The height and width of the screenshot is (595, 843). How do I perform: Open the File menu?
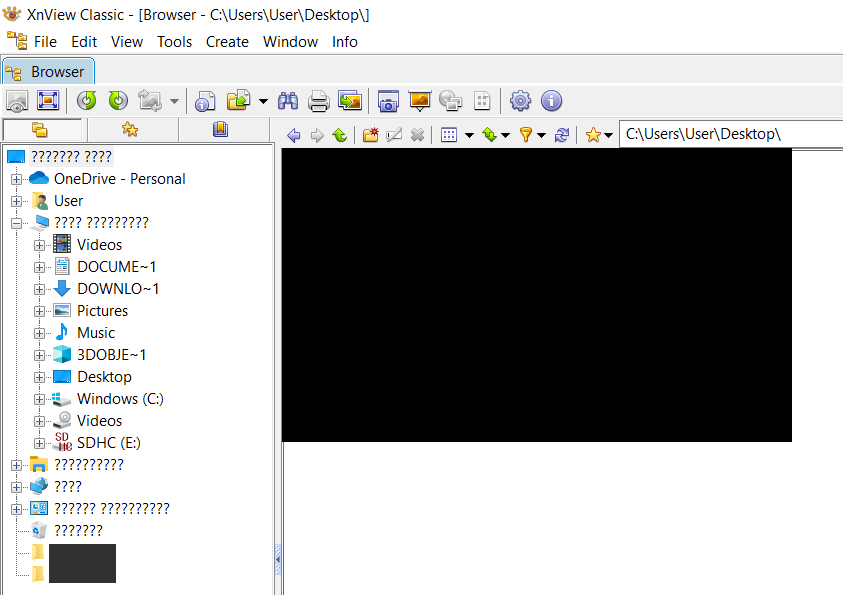click(x=45, y=42)
